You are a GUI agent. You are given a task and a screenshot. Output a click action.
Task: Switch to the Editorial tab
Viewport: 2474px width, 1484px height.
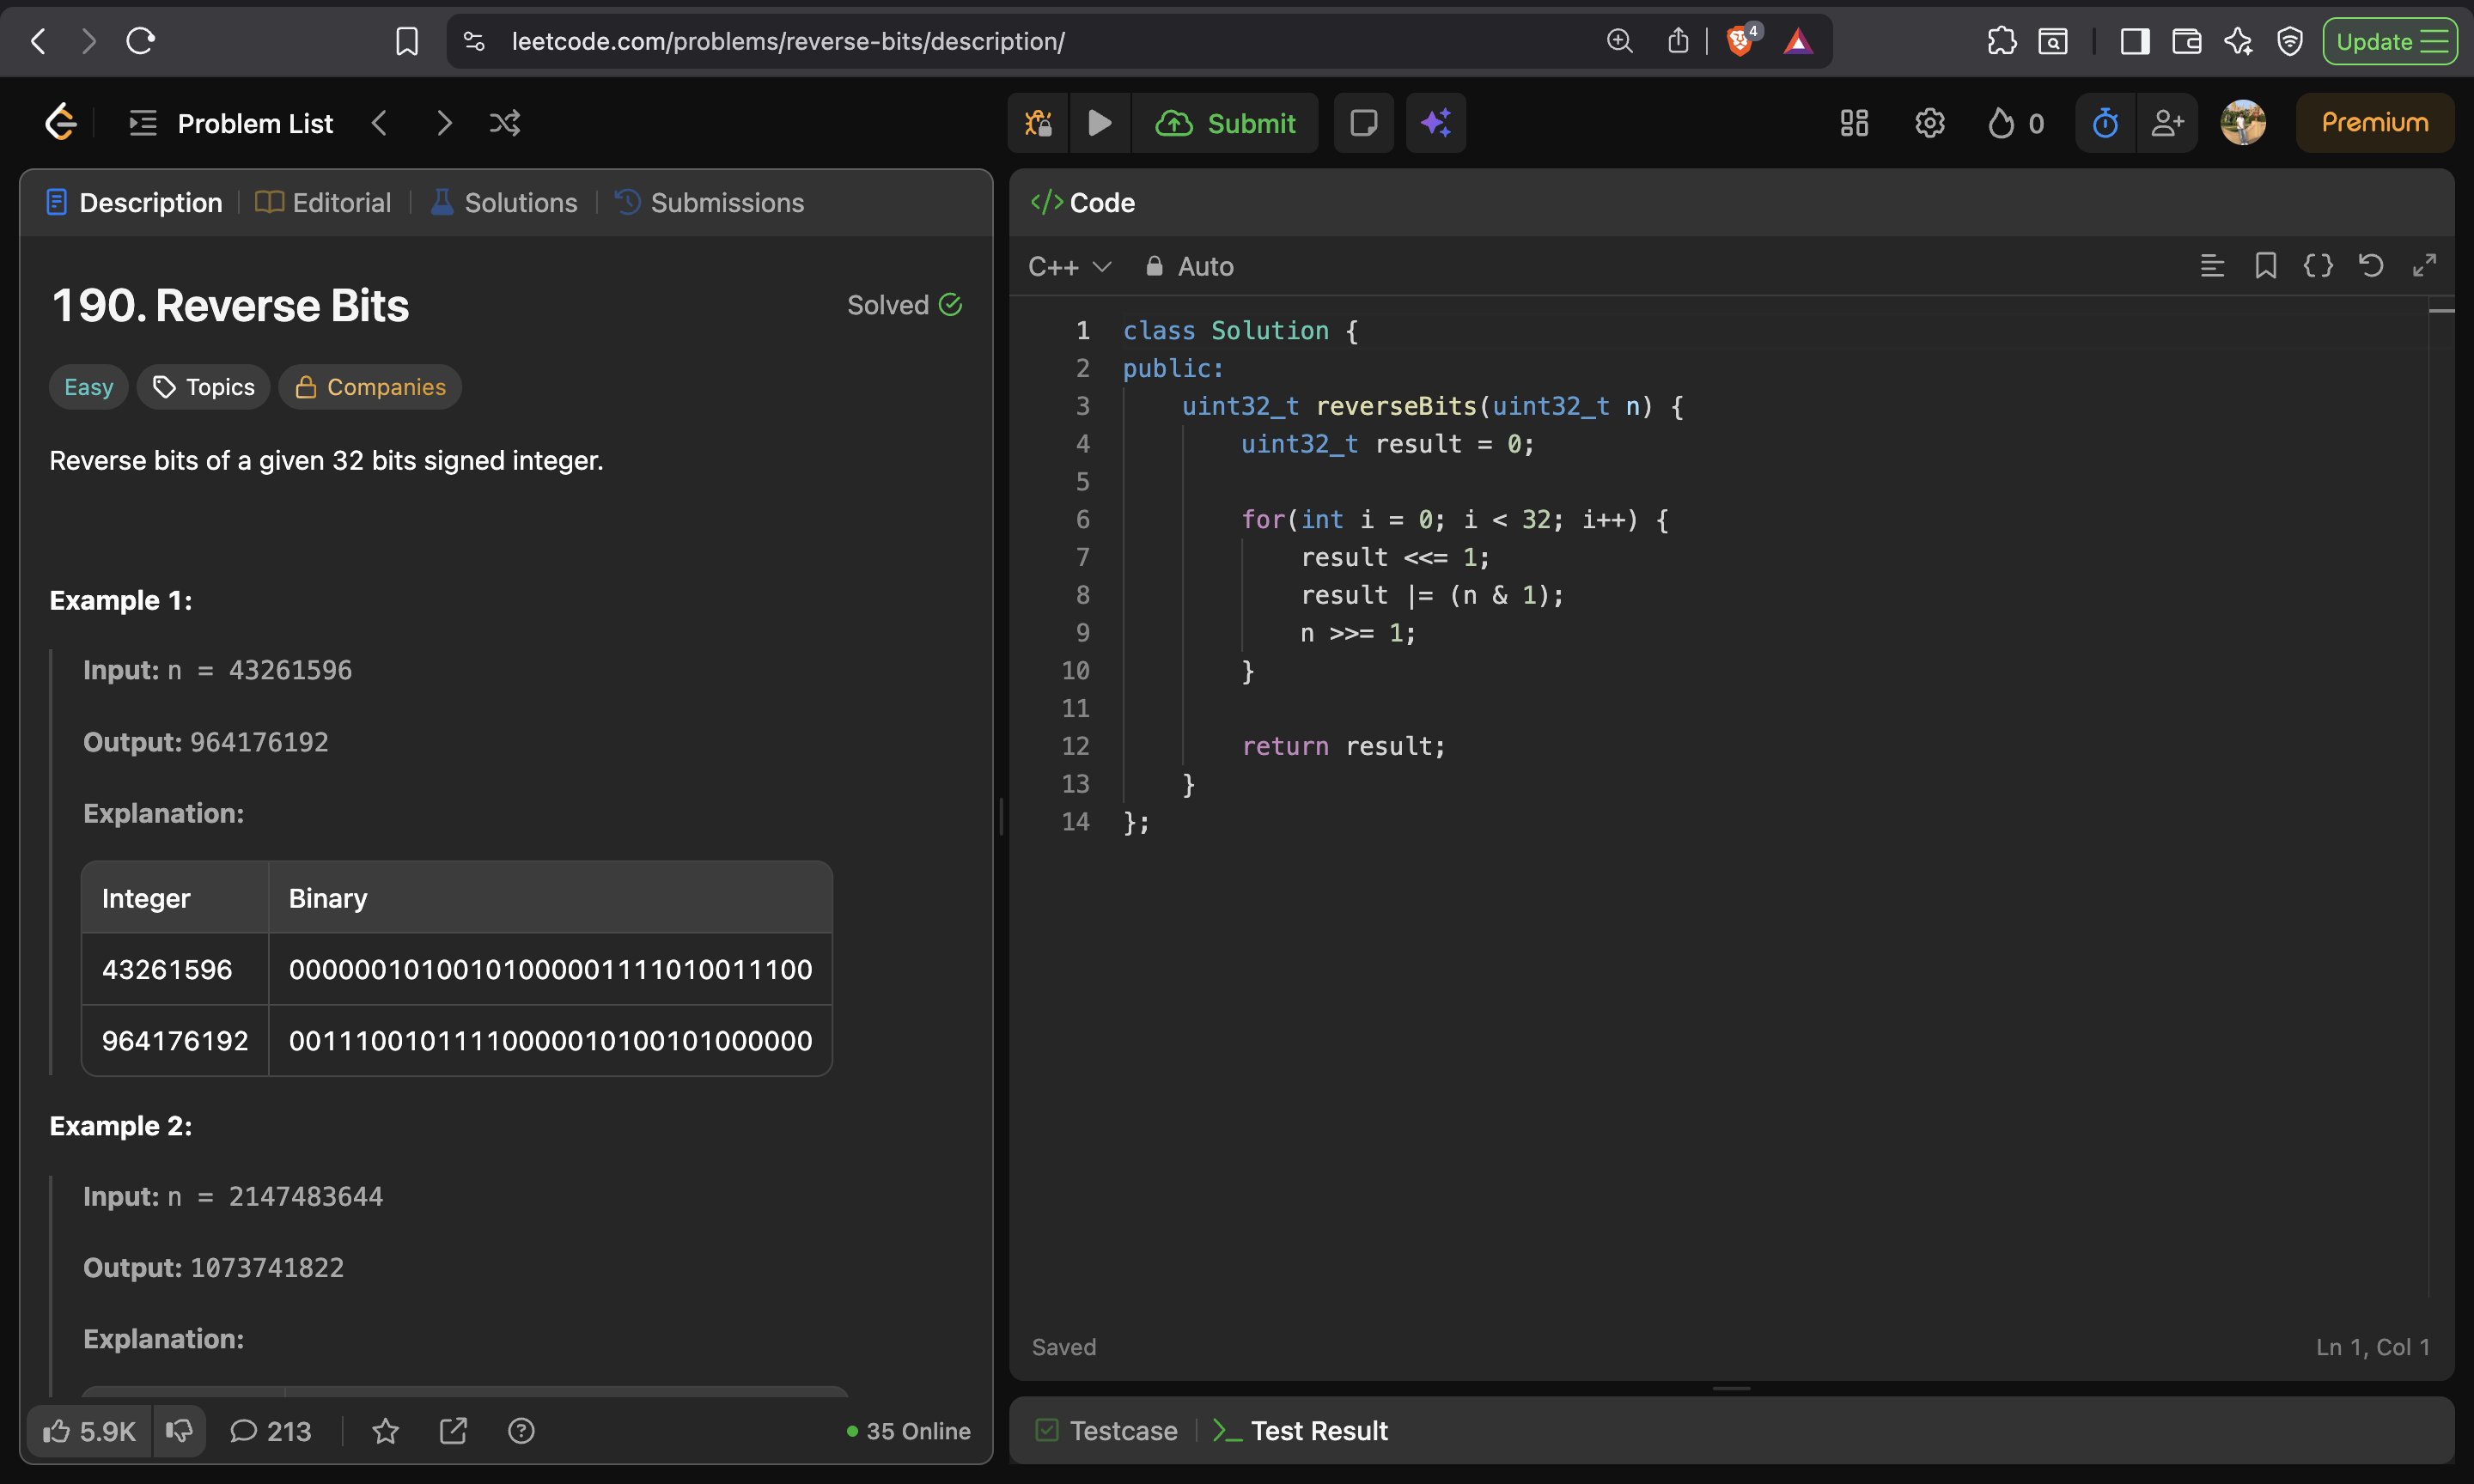click(324, 203)
